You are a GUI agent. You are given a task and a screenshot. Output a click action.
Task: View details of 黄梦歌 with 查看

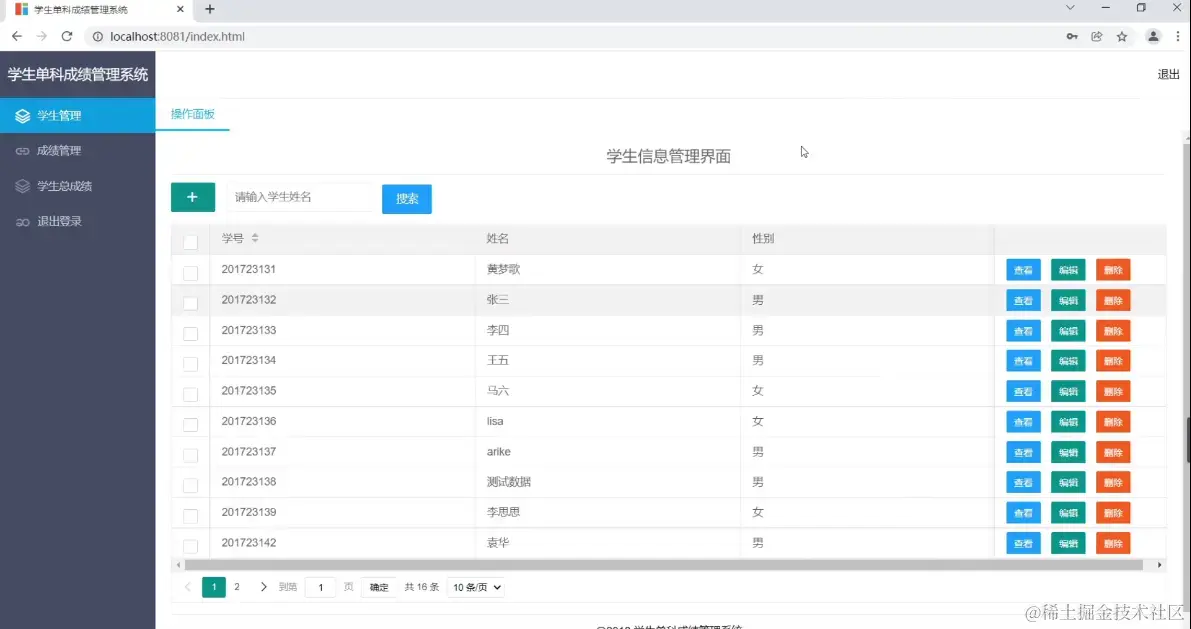pyautogui.click(x=1023, y=270)
